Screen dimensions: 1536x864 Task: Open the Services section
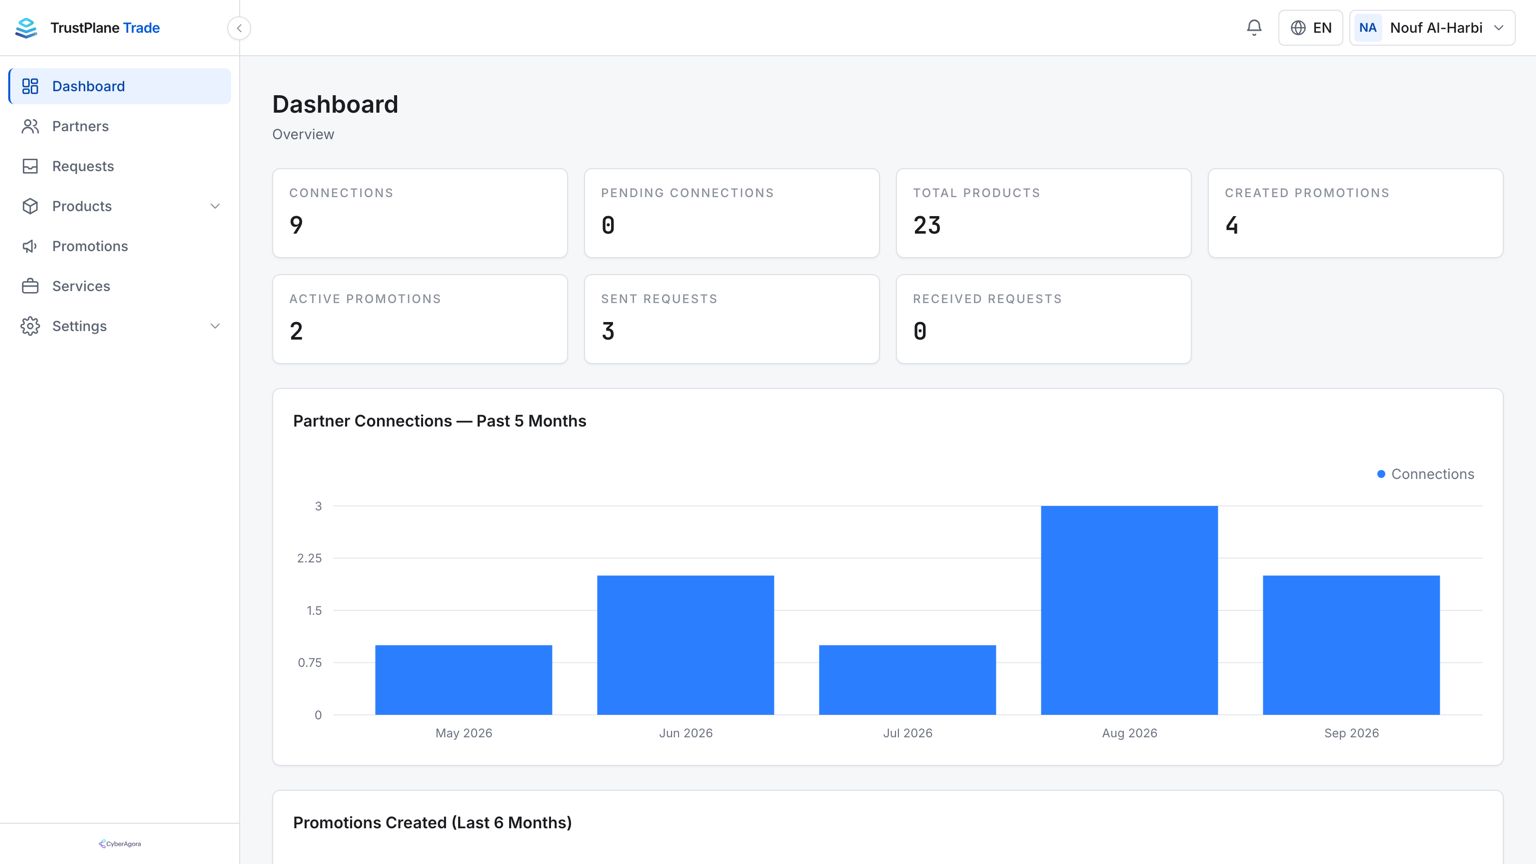tap(120, 286)
